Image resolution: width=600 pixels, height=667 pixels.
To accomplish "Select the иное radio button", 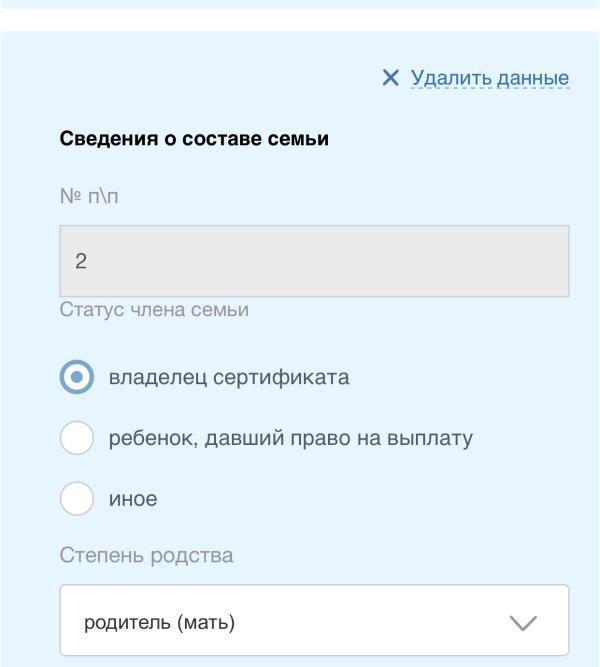I will pos(77,498).
